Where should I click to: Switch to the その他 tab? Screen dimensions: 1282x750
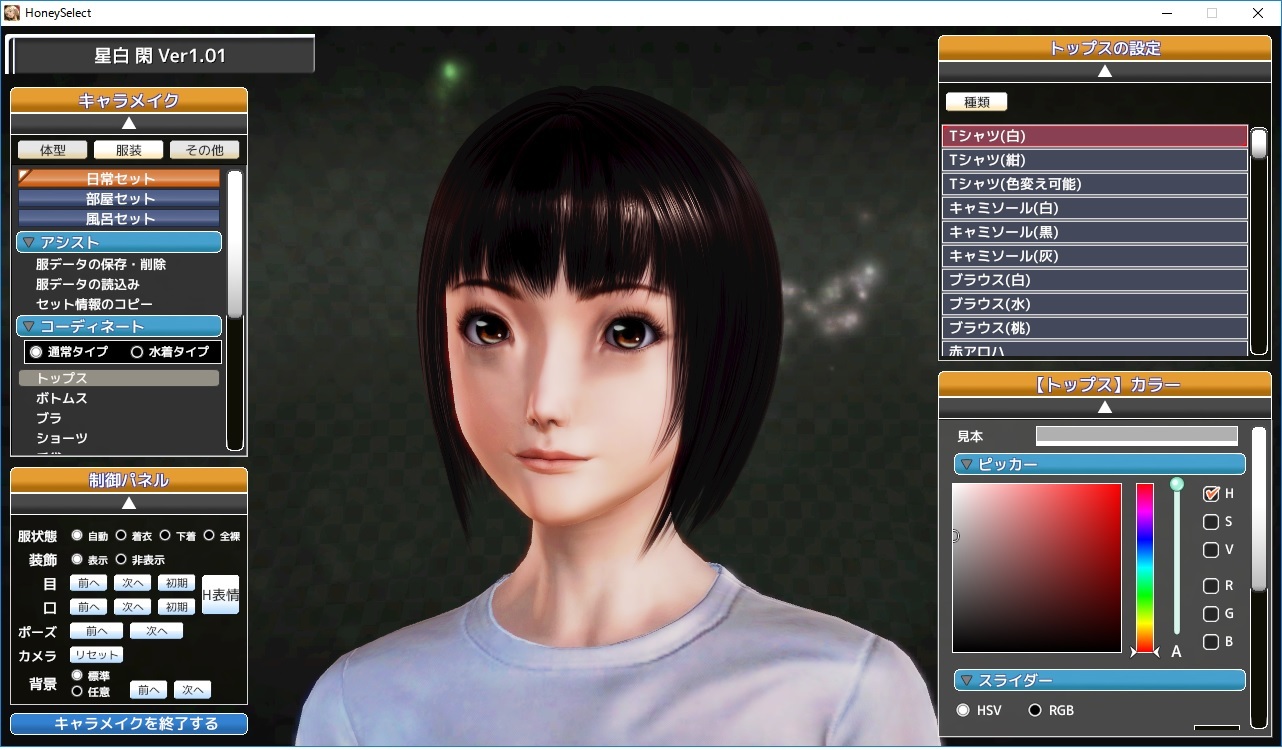(204, 150)
